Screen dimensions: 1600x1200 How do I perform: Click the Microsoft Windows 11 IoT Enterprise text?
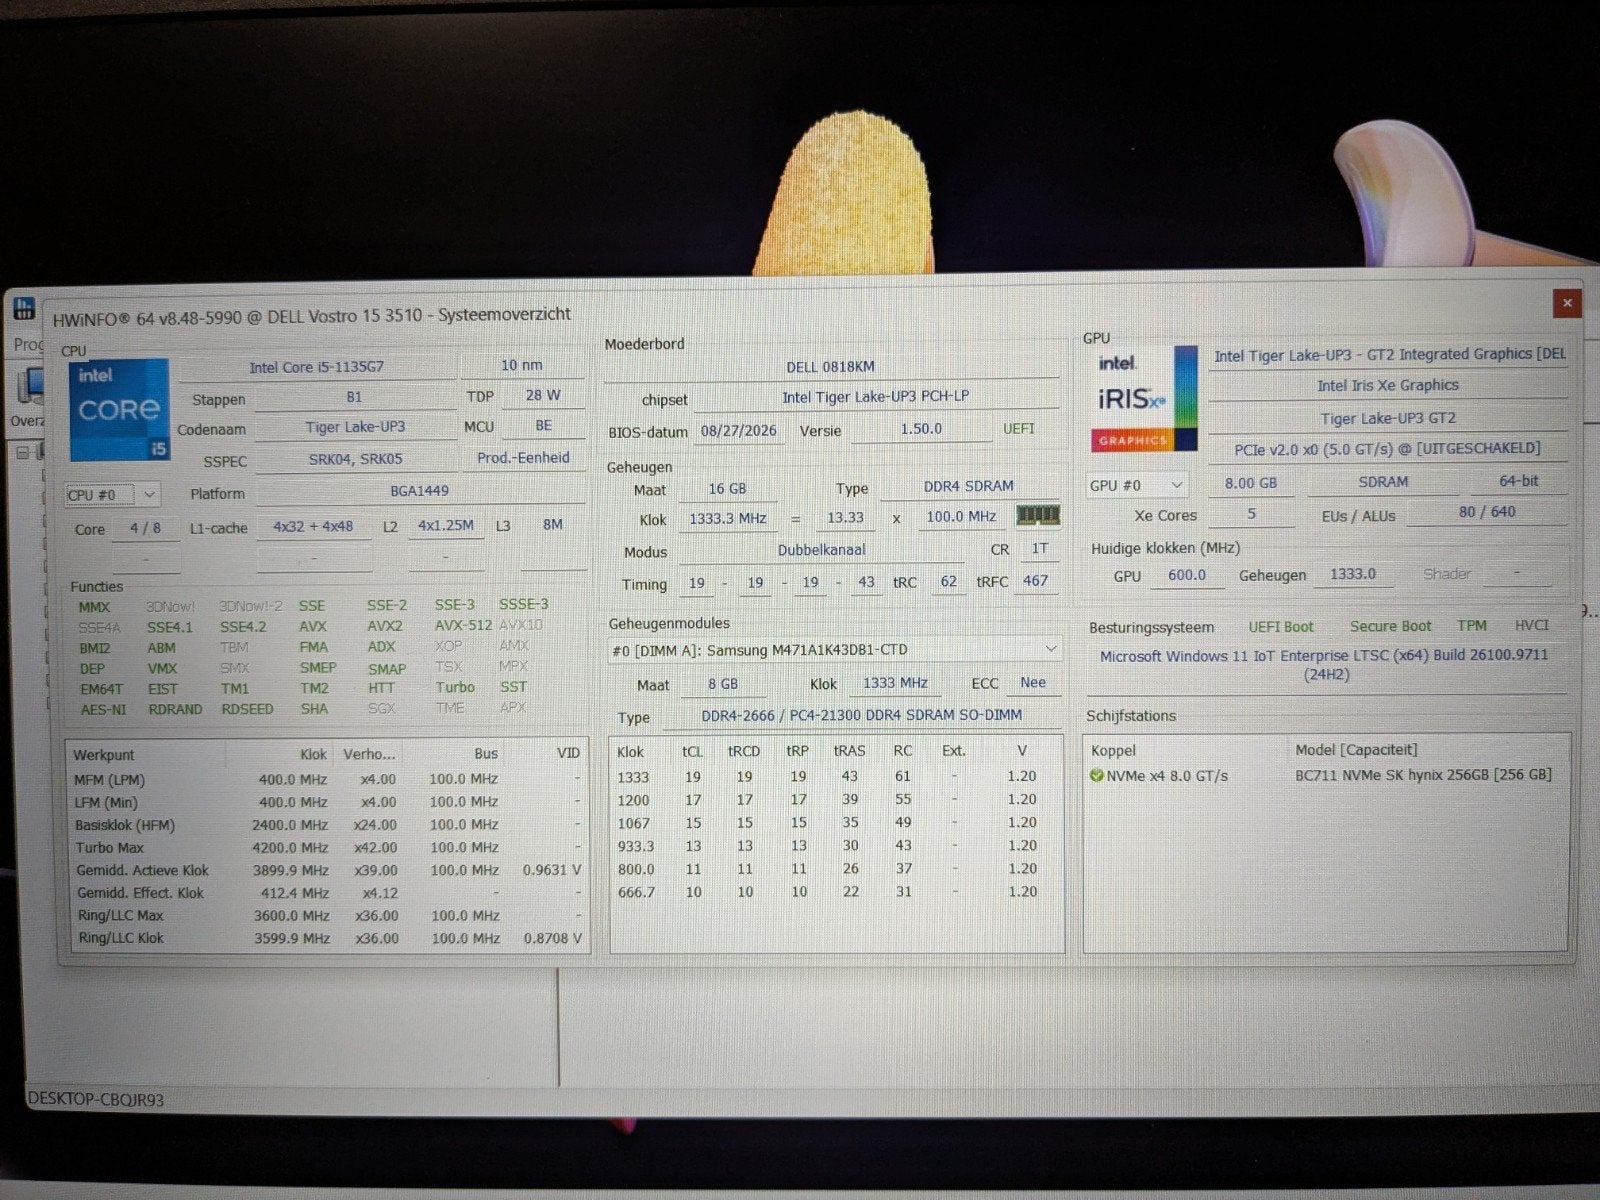click(x=1325, y=665)
